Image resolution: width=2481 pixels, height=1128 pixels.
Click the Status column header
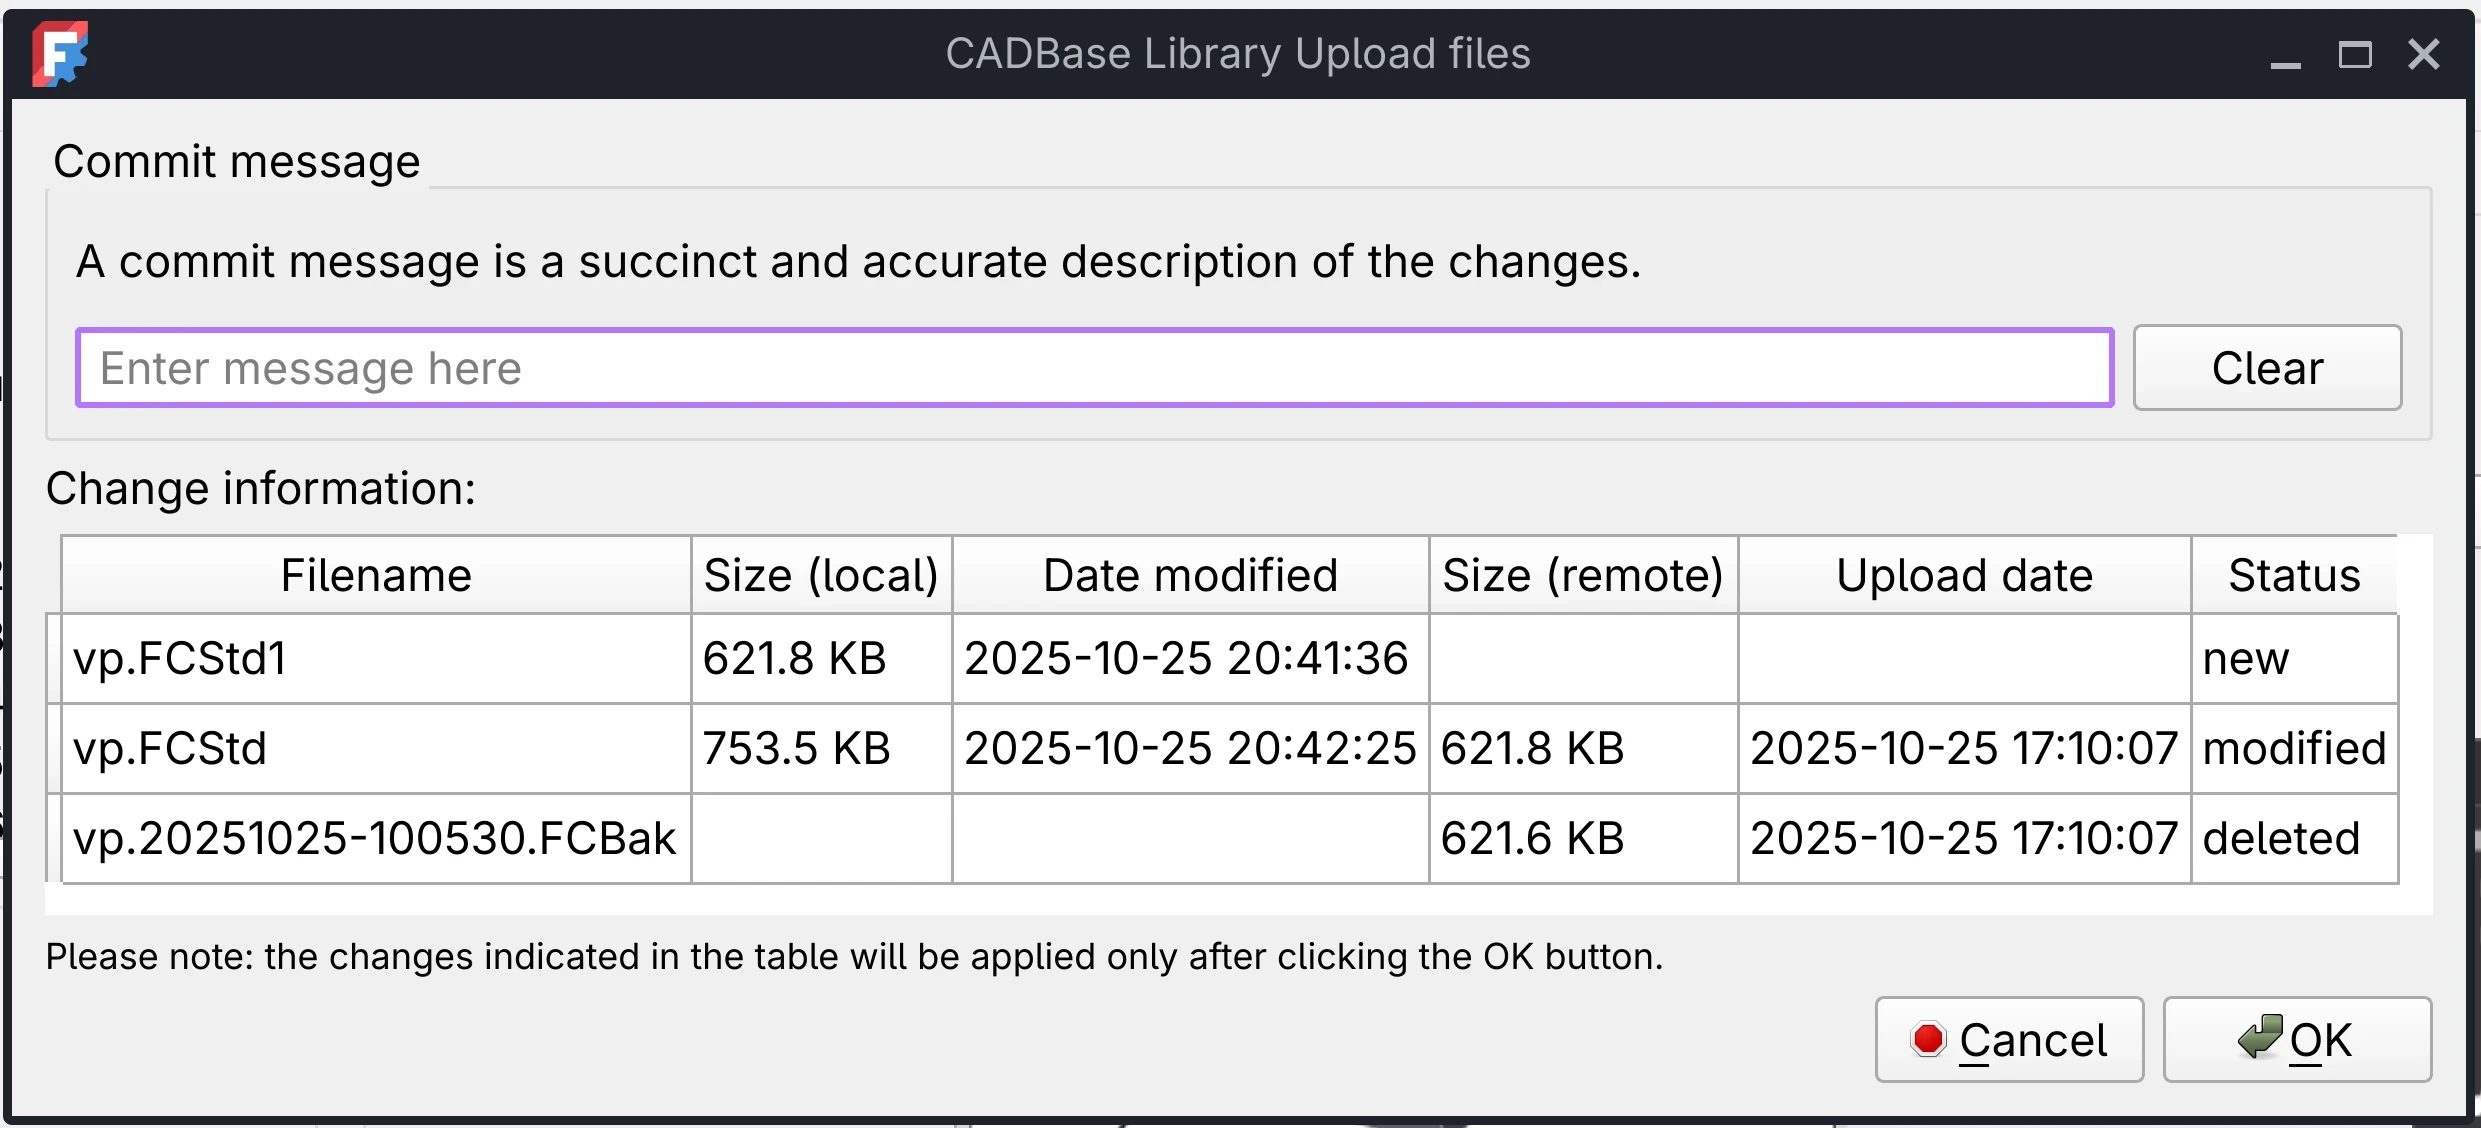[x=2293, y=574]
